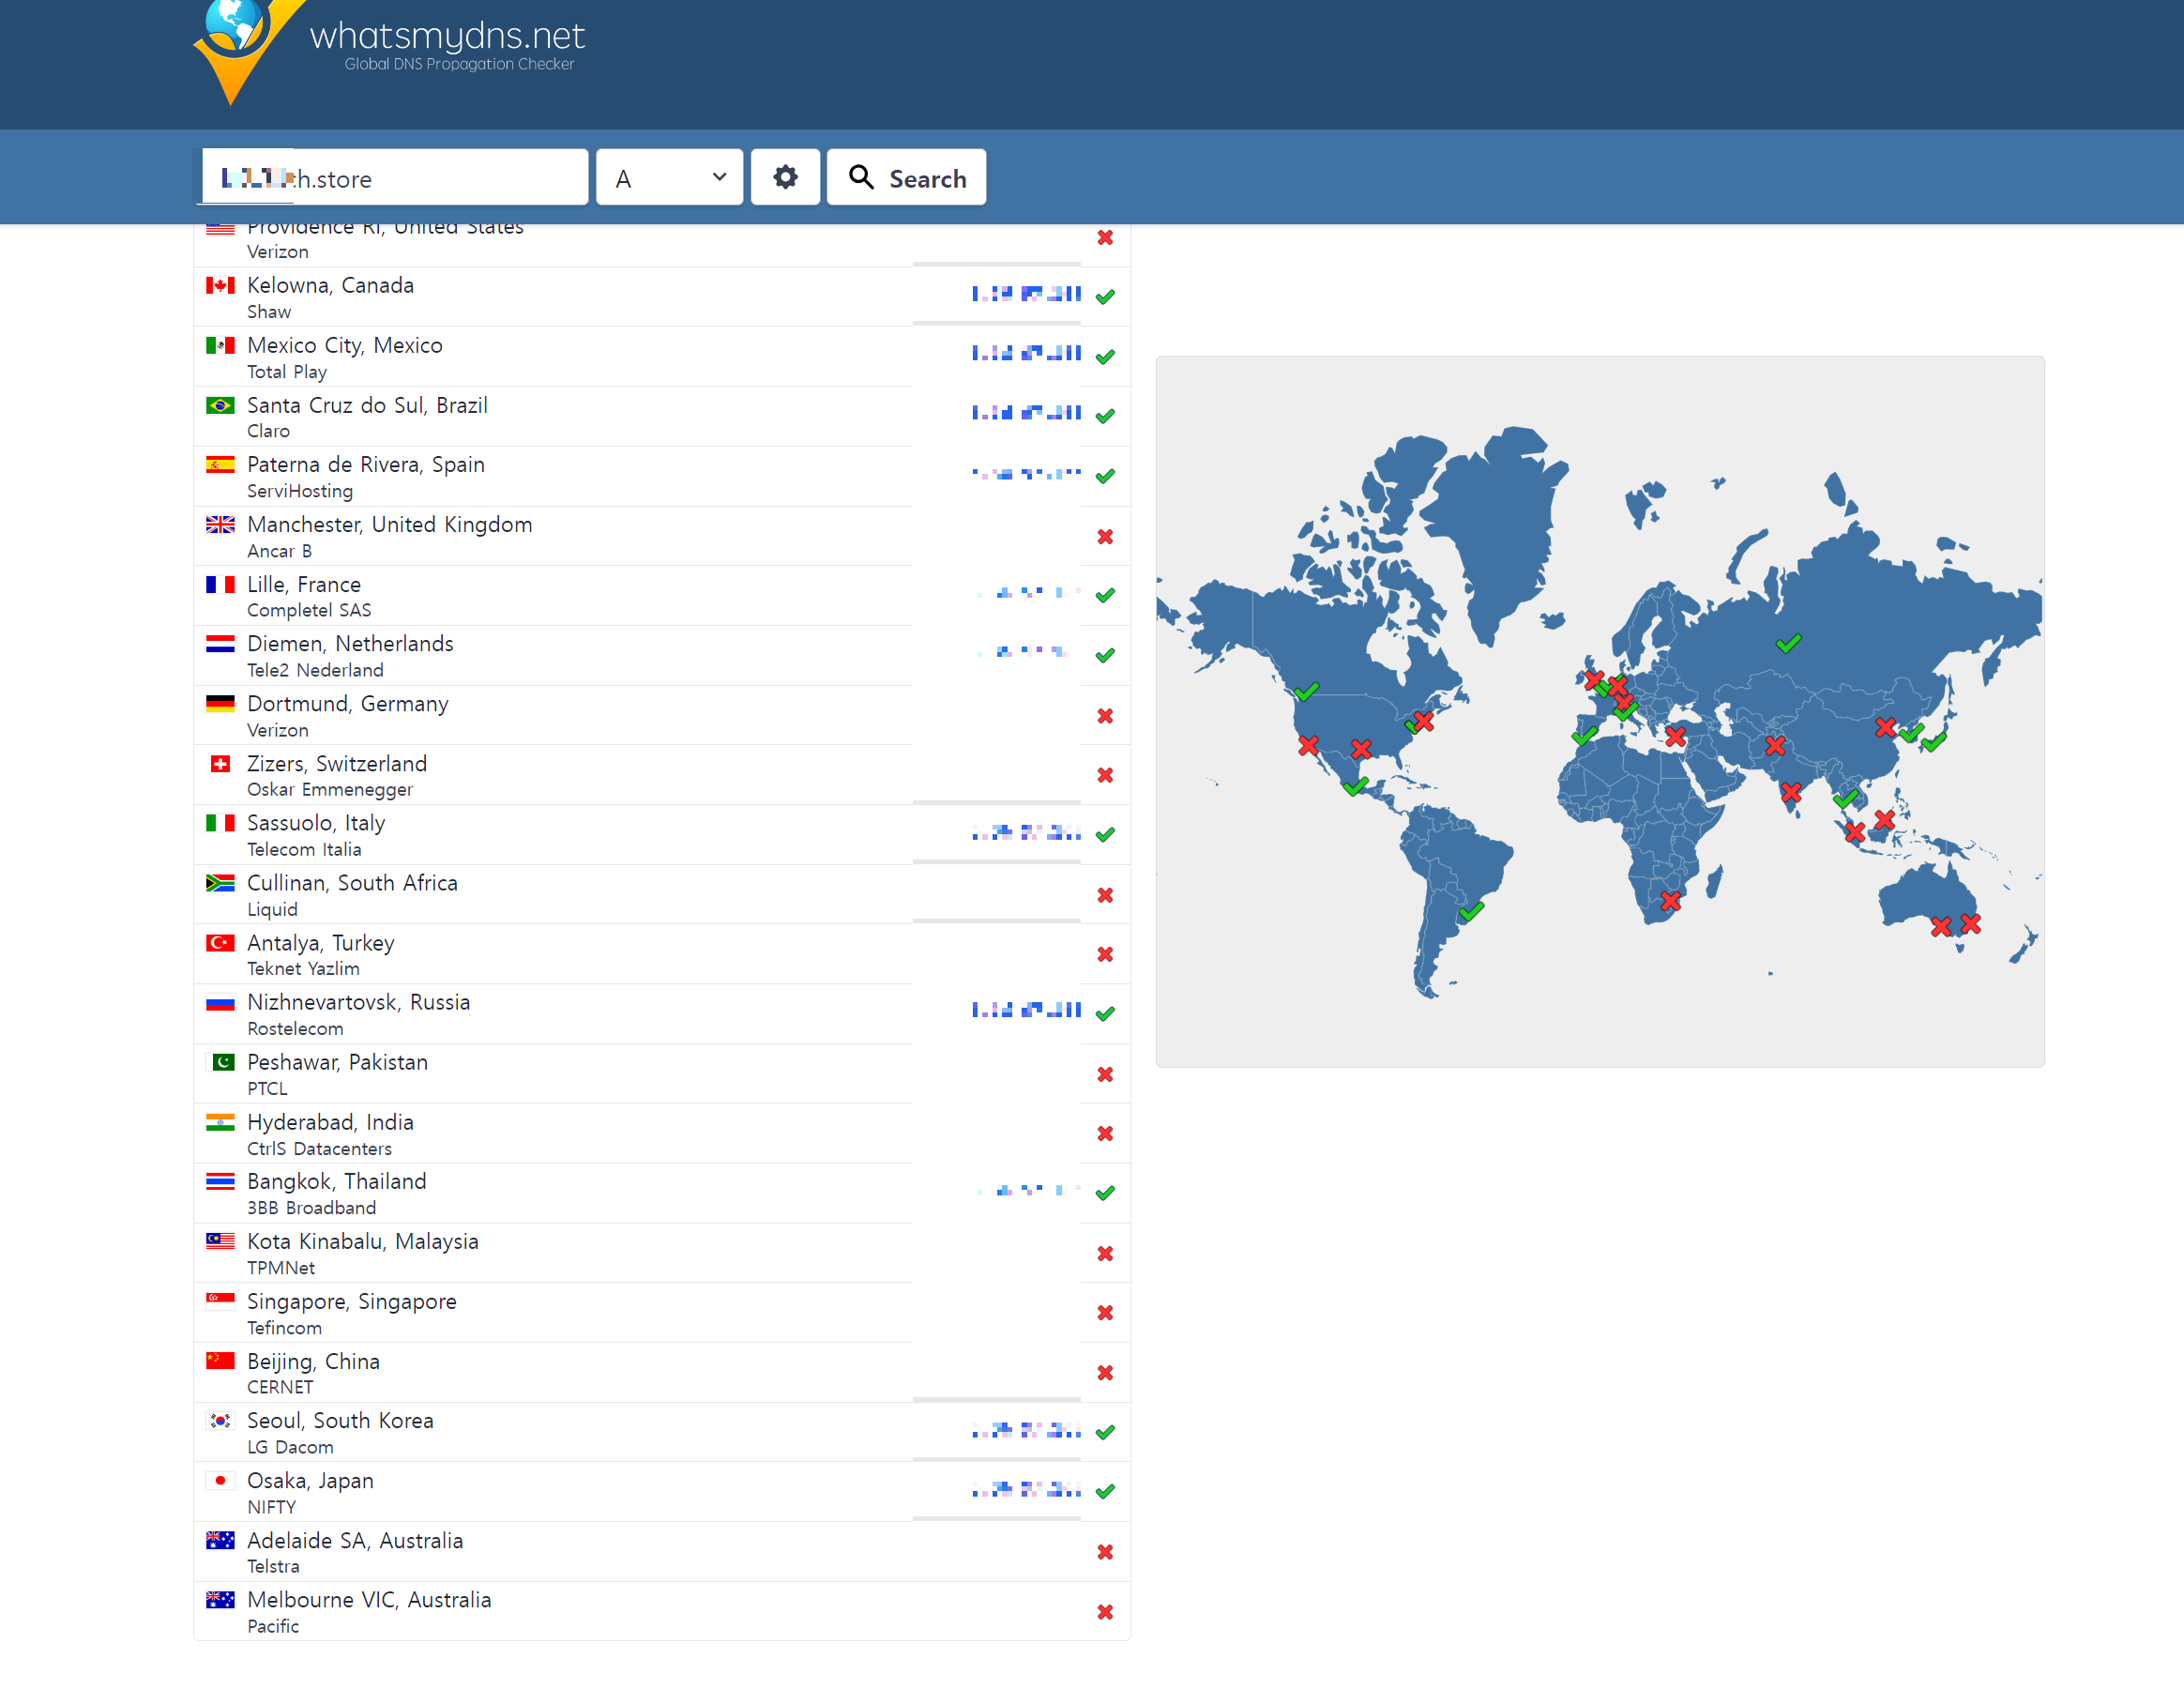Screen dimensions: 2184x1689
Task: Click the Japan flag icon
Action: pyautogui.click(x=220, y=1481)
